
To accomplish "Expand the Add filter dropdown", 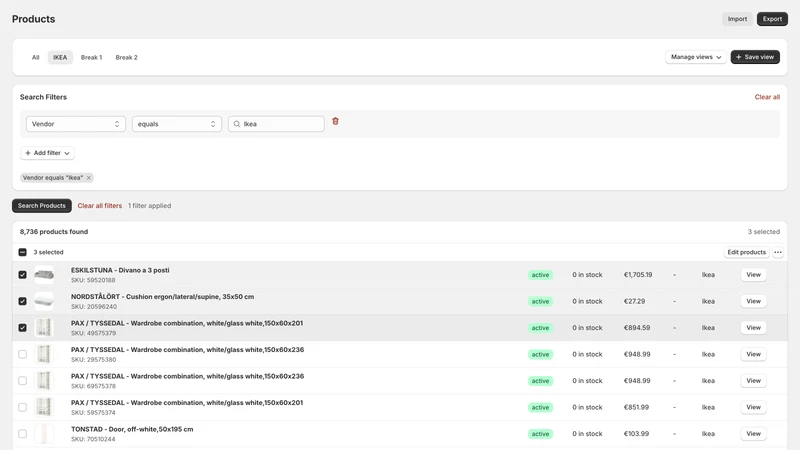I will (47, 153).
